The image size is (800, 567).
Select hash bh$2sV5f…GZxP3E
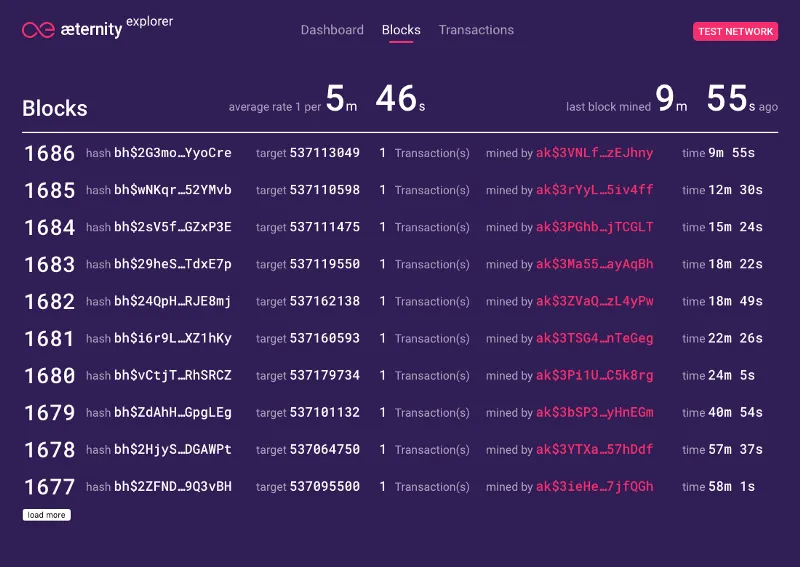(173, 227)
